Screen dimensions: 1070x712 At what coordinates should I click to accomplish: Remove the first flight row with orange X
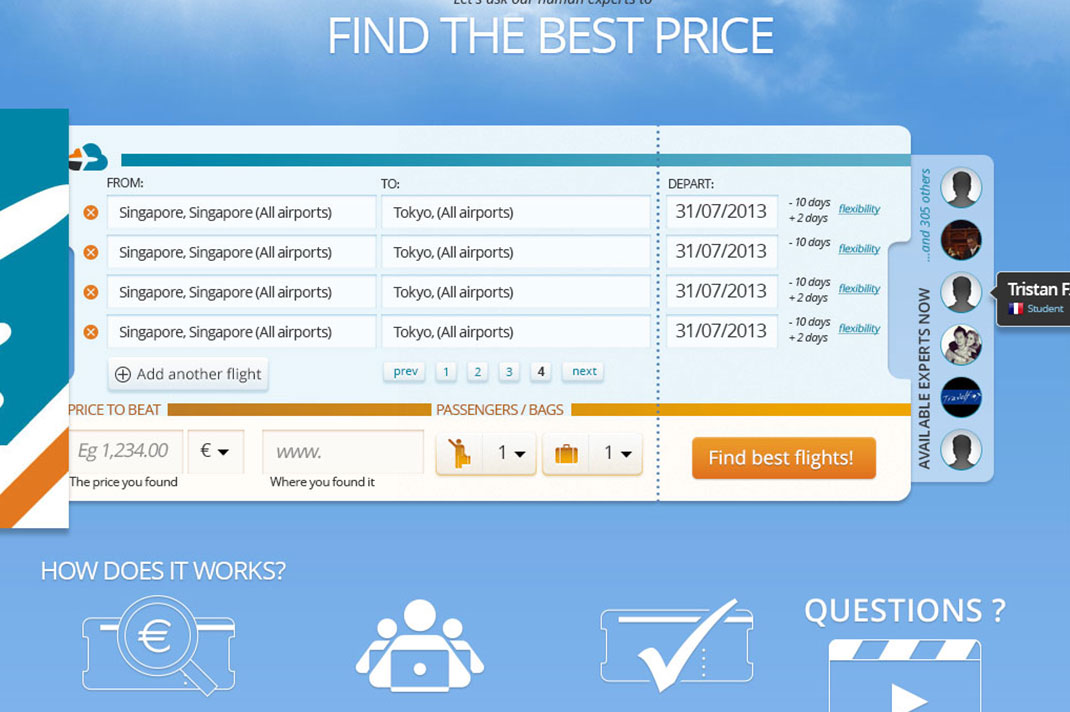pyautogui.click(x=91, y=213)
